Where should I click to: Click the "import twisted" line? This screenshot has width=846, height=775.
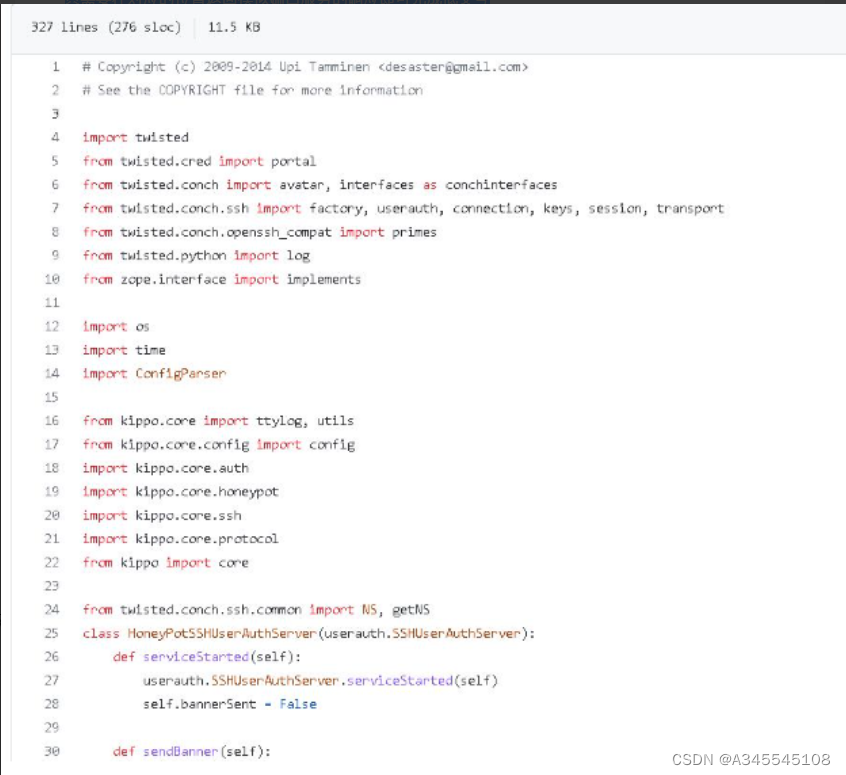(x=135, y=137)
